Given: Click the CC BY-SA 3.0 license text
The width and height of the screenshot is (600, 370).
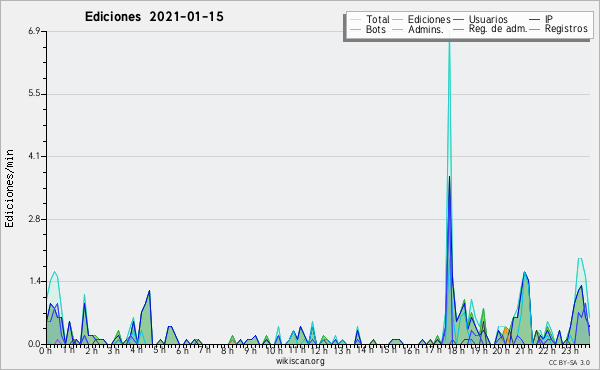Looking at the screenshot, I should (569, 362).
